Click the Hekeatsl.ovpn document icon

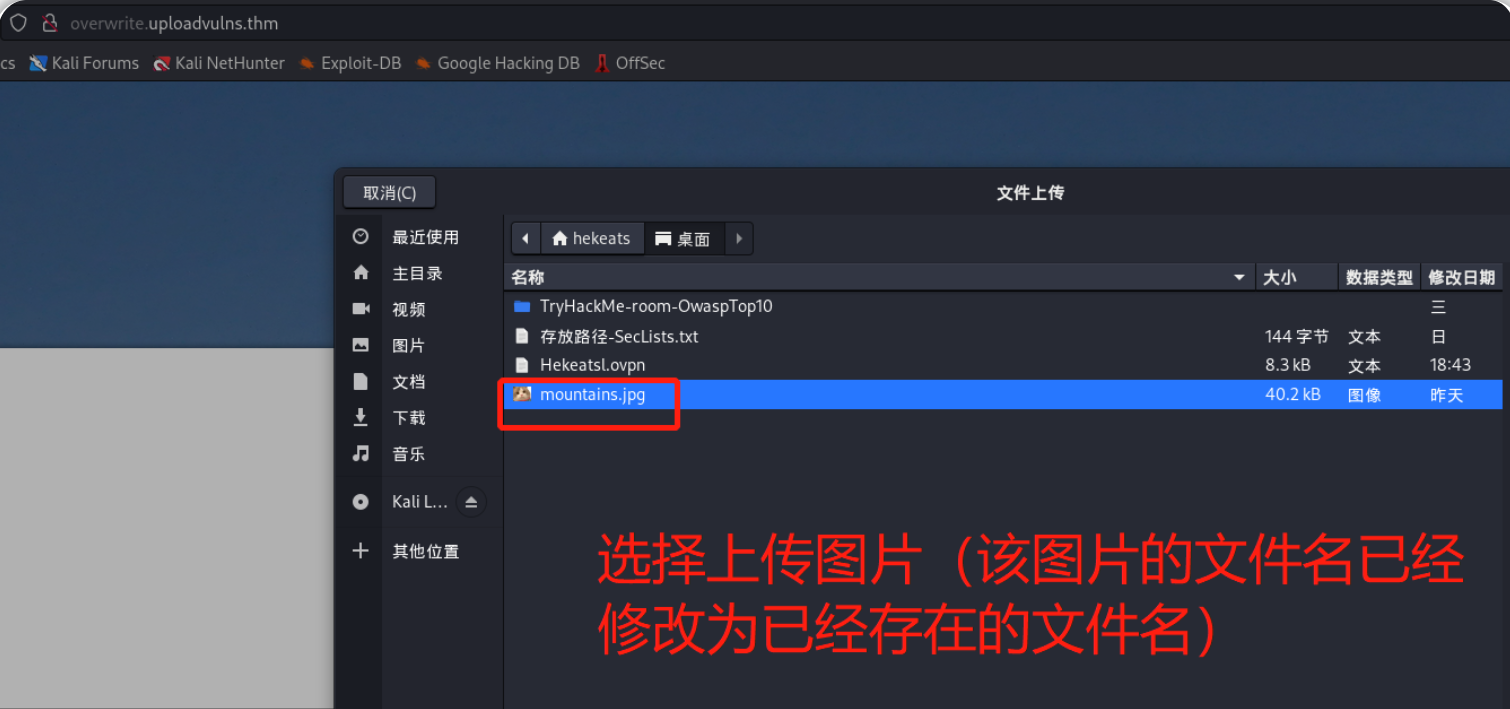click(x=521, y=365)
